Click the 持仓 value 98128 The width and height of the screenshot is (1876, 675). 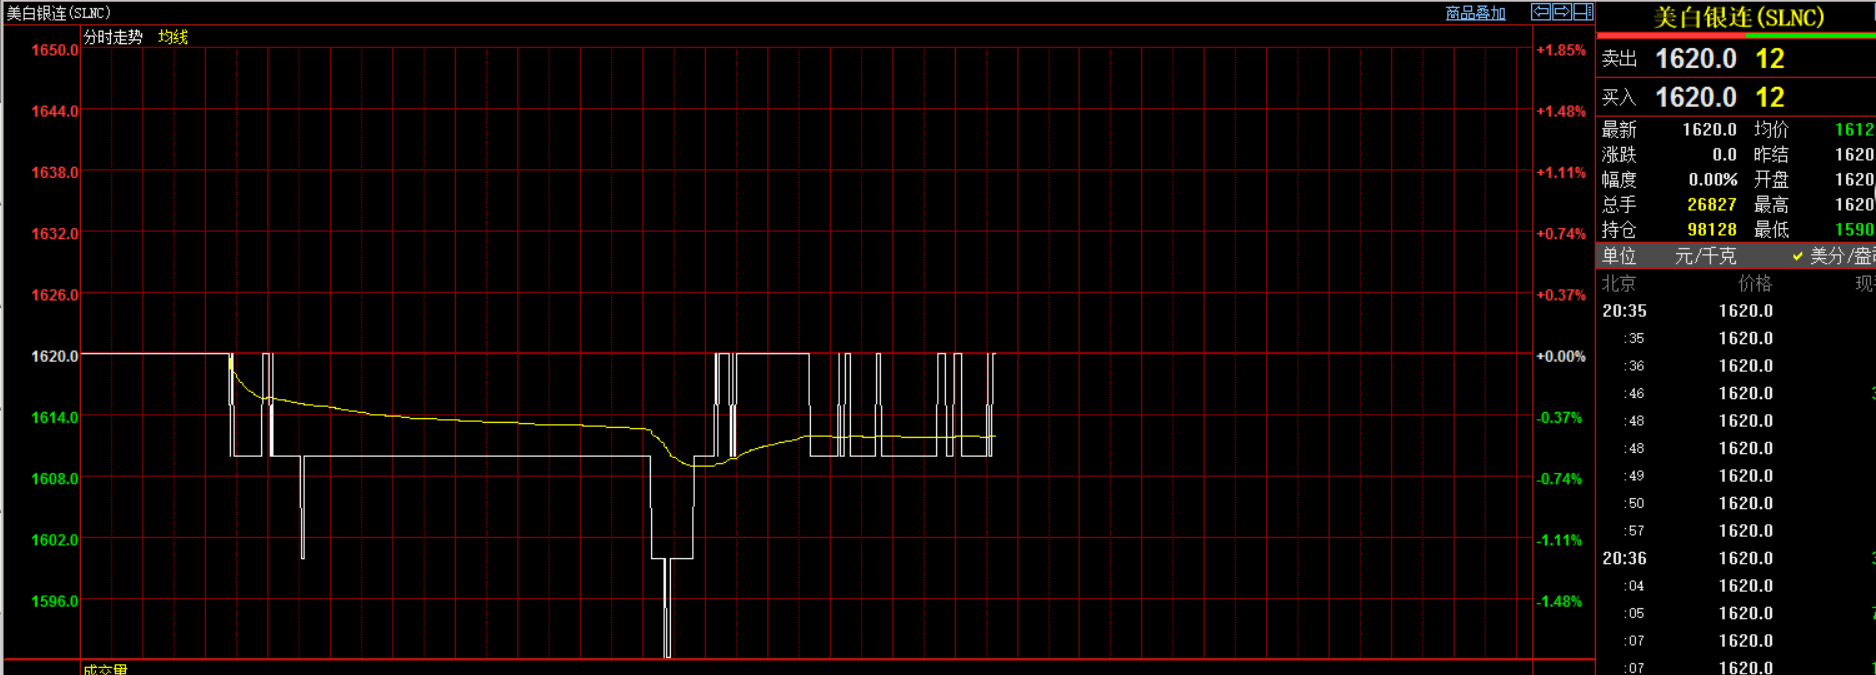pyautogui.click(x=1711, y=230)
